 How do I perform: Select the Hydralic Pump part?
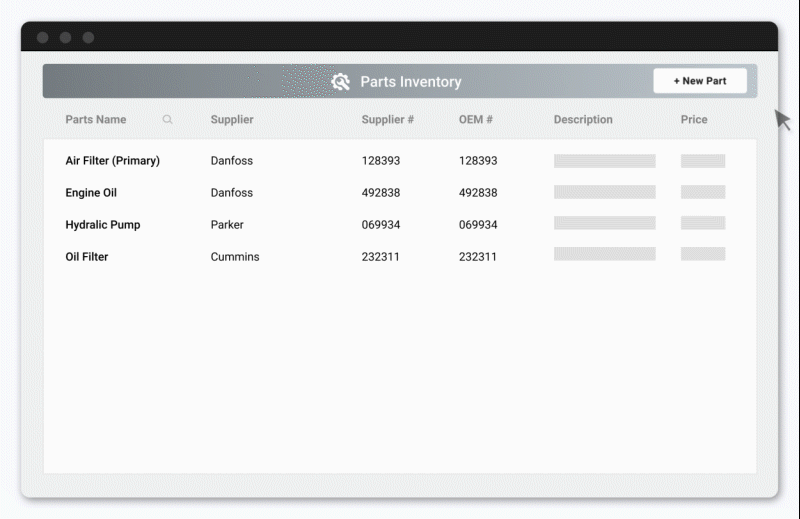pos(103,225)
